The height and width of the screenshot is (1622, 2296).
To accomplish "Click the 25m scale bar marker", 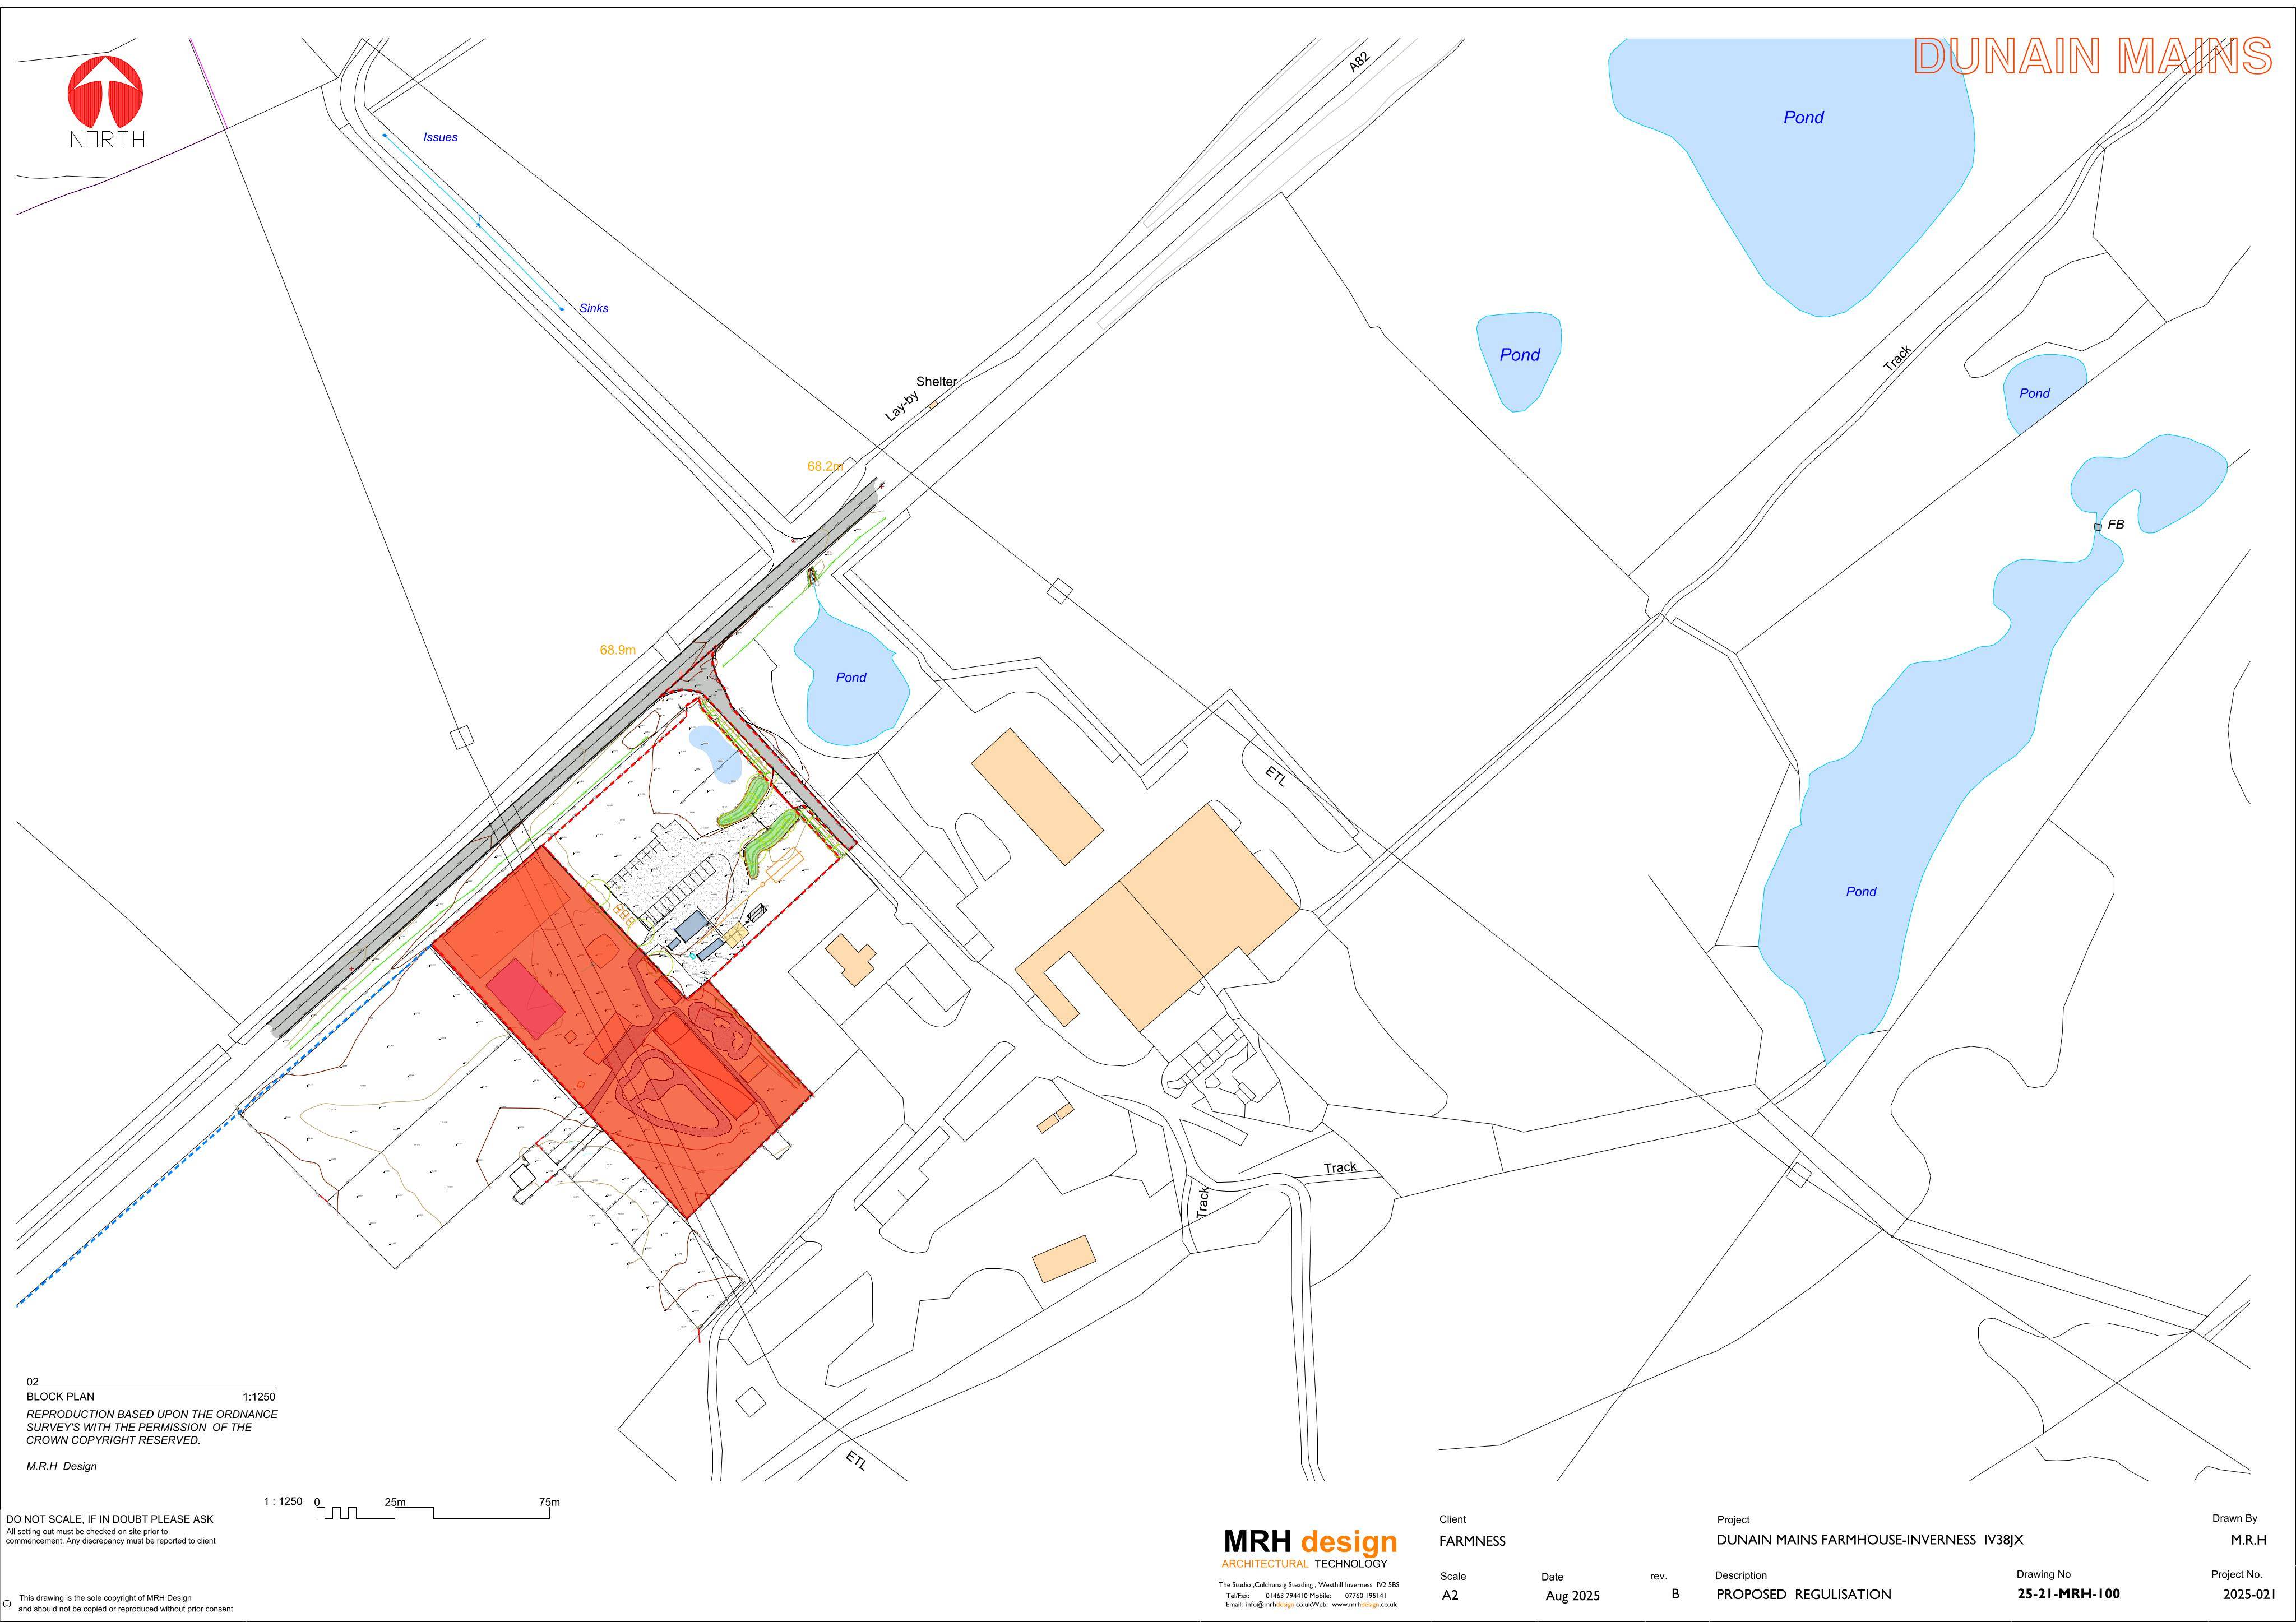I will [x=395, y=1502].
